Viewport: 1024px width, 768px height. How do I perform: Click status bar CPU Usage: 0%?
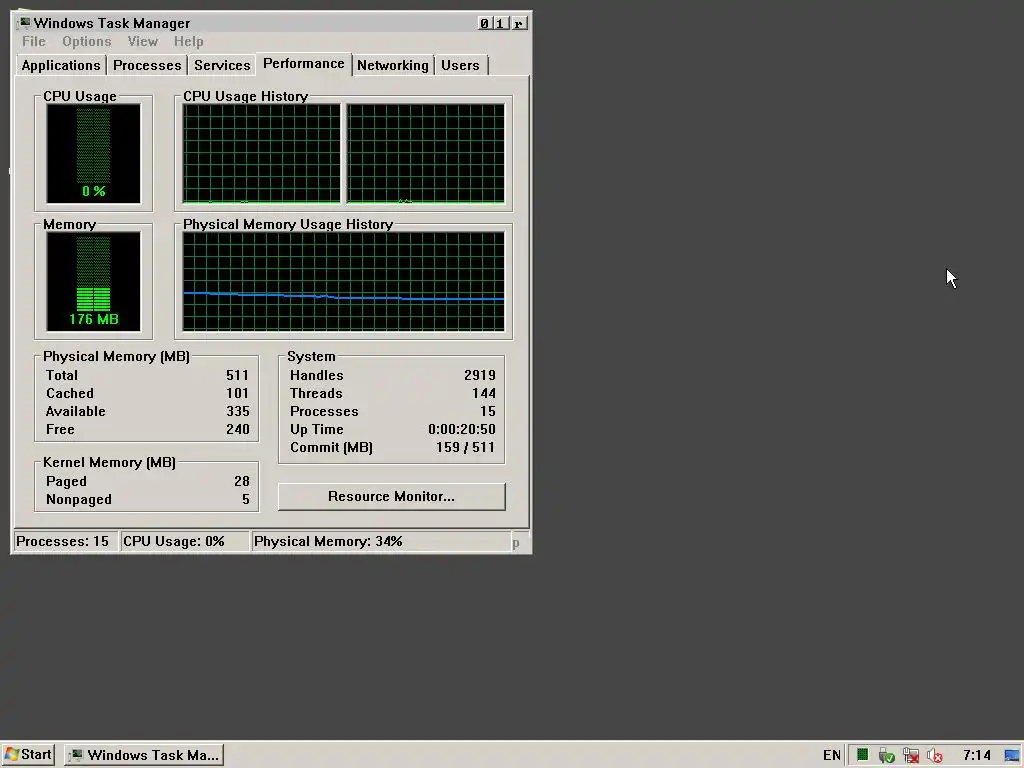[x=185, y=541]
